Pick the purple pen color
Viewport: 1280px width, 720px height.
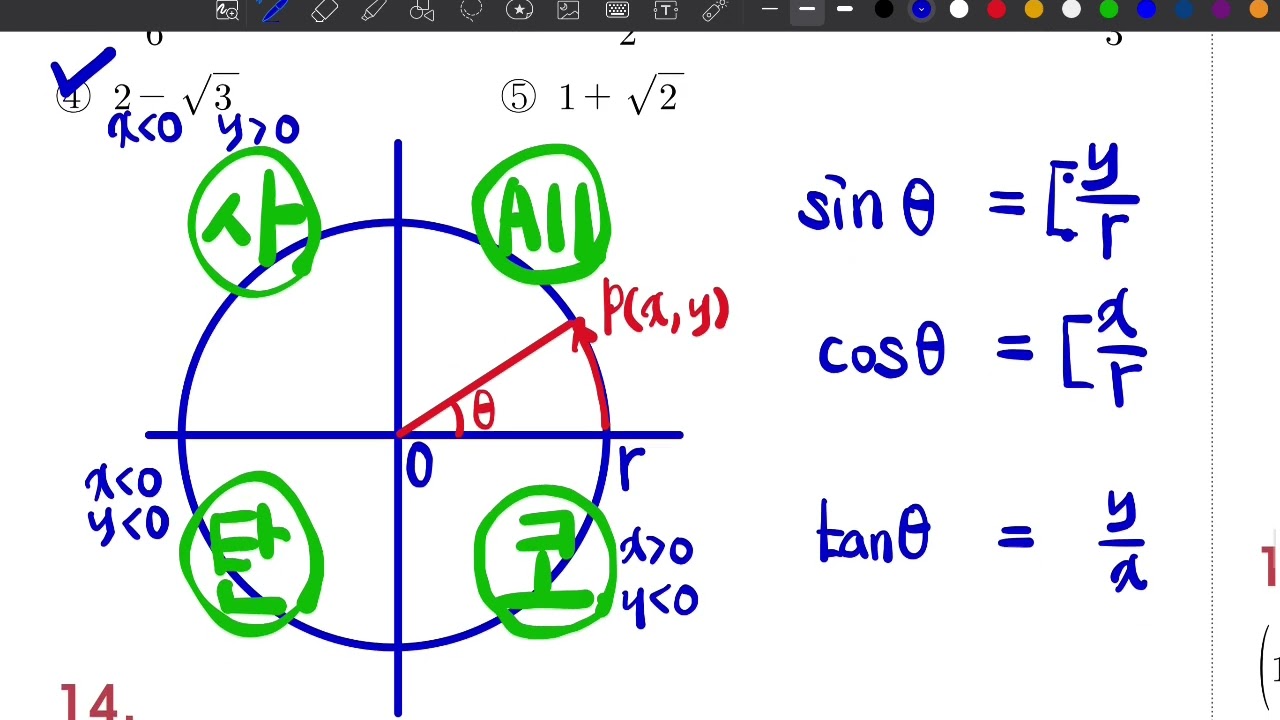click(1221, 10)
